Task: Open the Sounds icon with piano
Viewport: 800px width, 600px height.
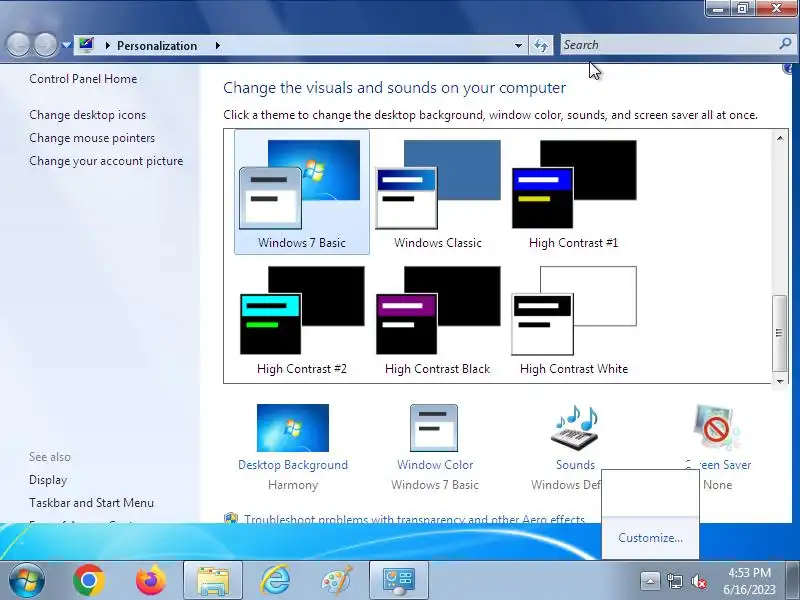Action: pos(576,428)
